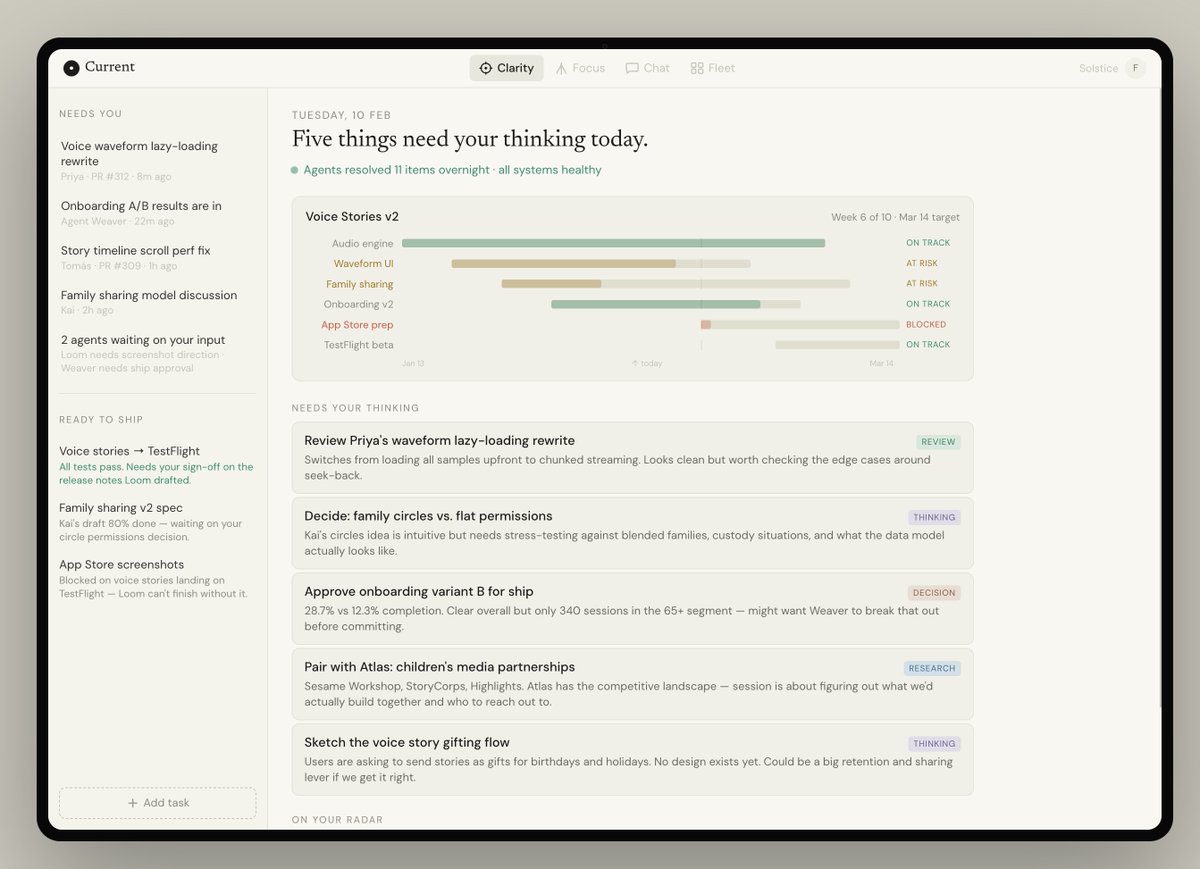Click the Jan 13 axis label

pyautogui.click(x=413, y=363)
